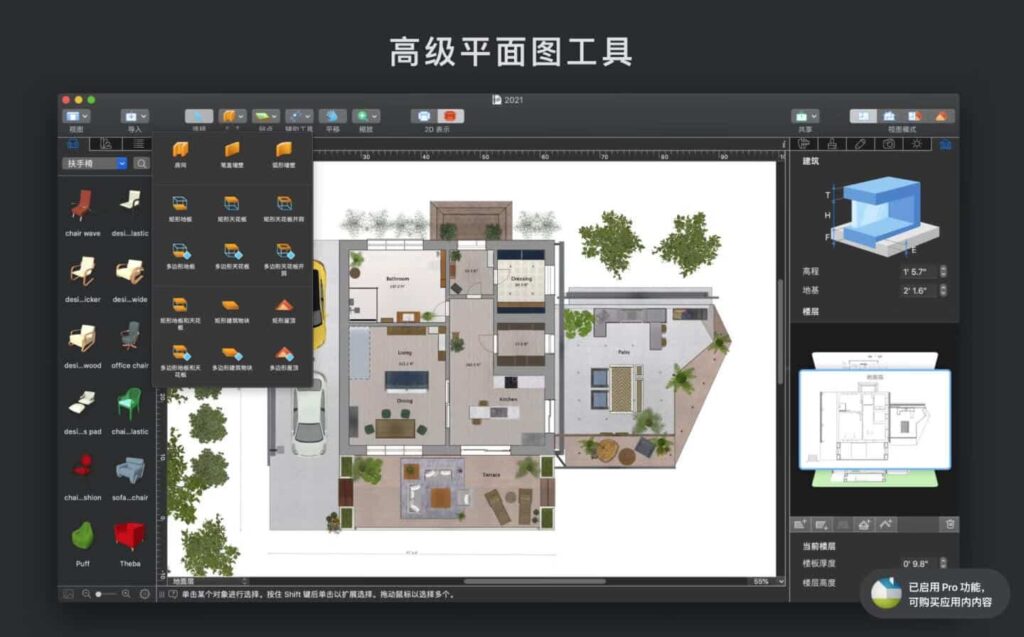Open the 导入 import tool
Viewport: 1024px width, 637px height.
coord(132,115)
